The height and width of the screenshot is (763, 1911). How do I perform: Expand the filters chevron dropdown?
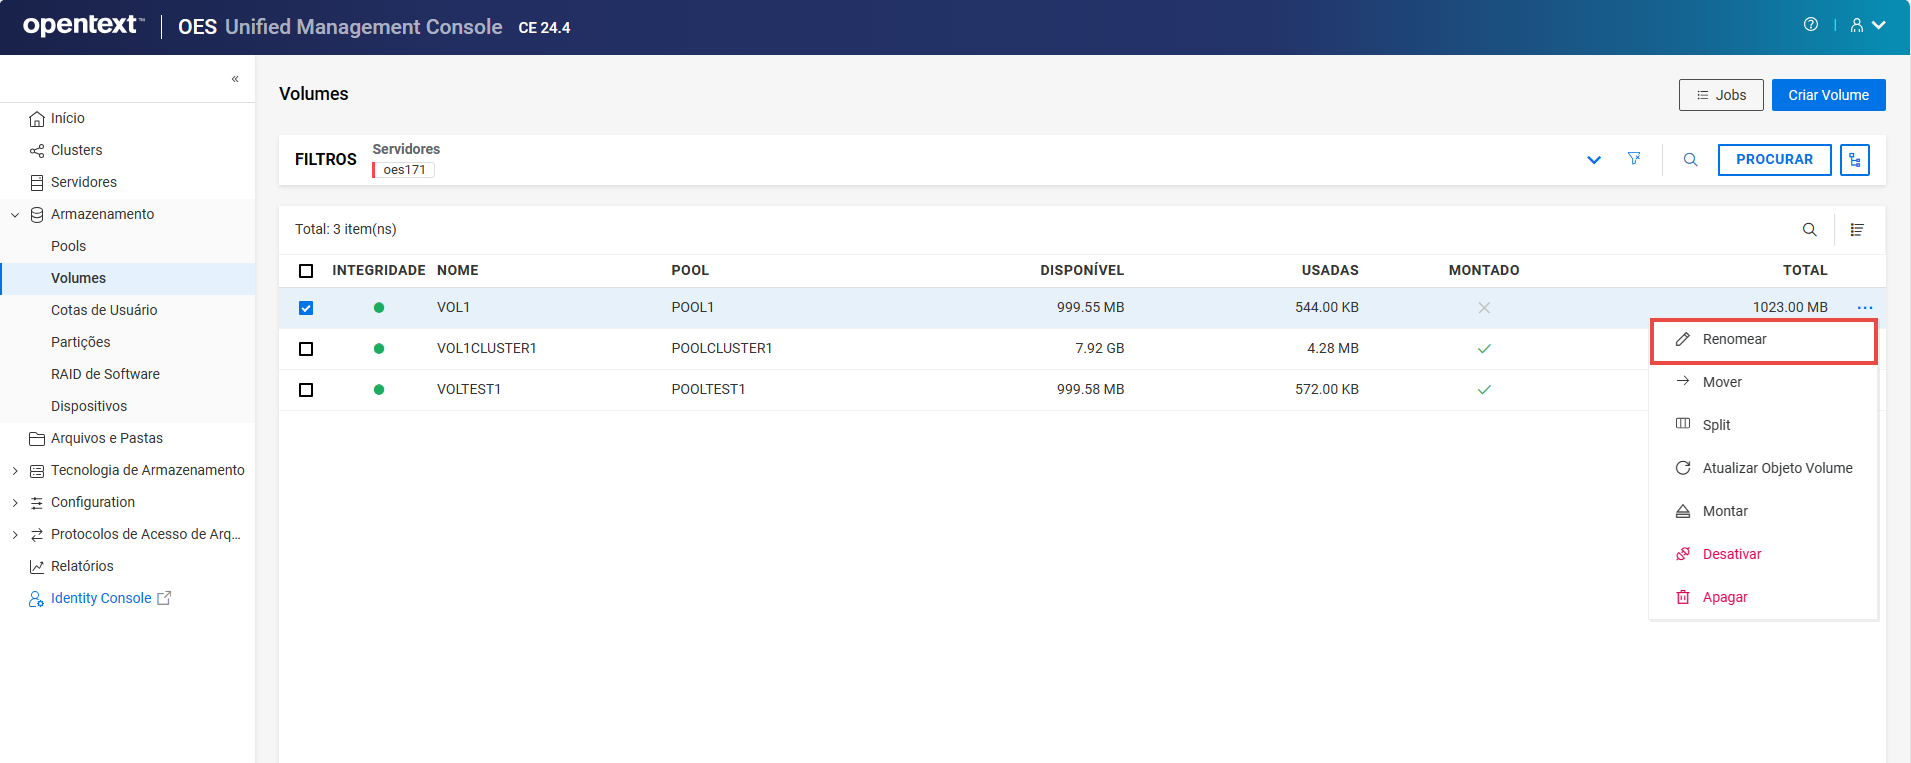(x=1594, y=160)
